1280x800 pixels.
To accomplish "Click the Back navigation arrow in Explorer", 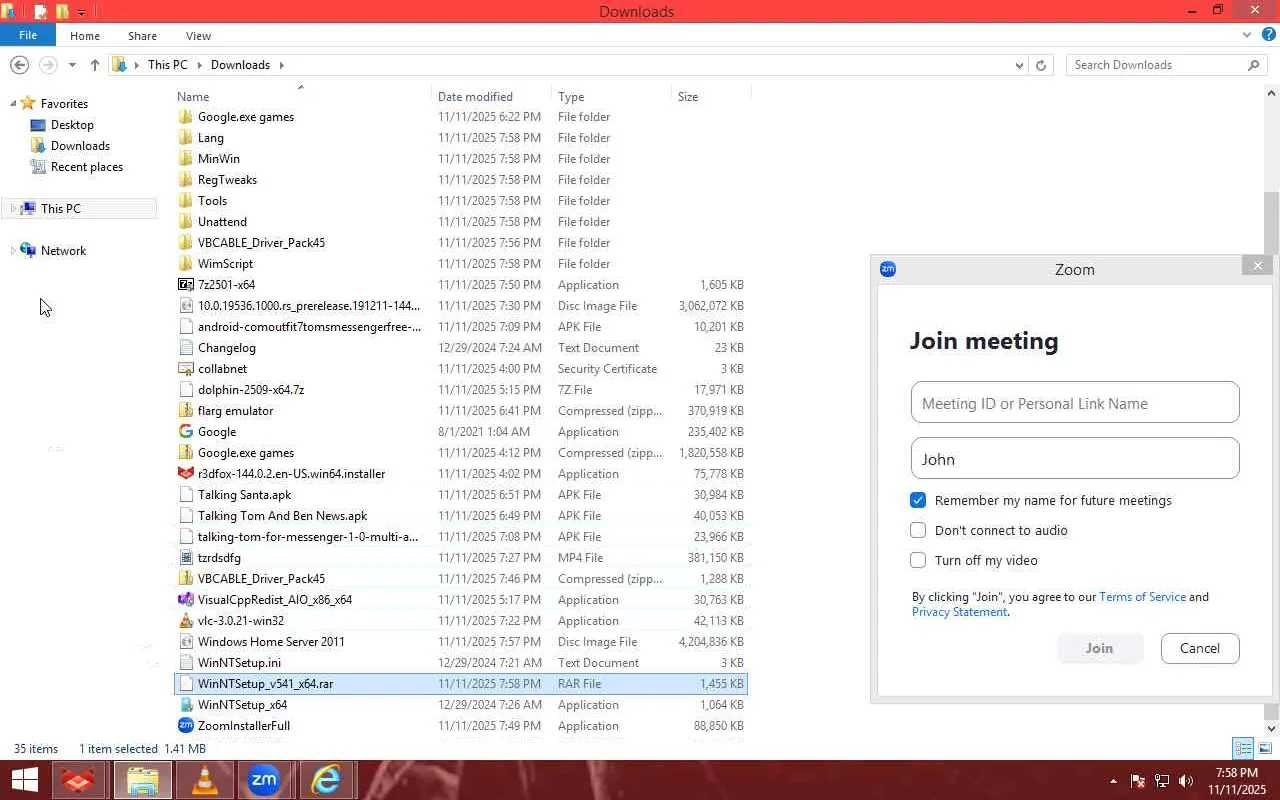I will (19, 65).
